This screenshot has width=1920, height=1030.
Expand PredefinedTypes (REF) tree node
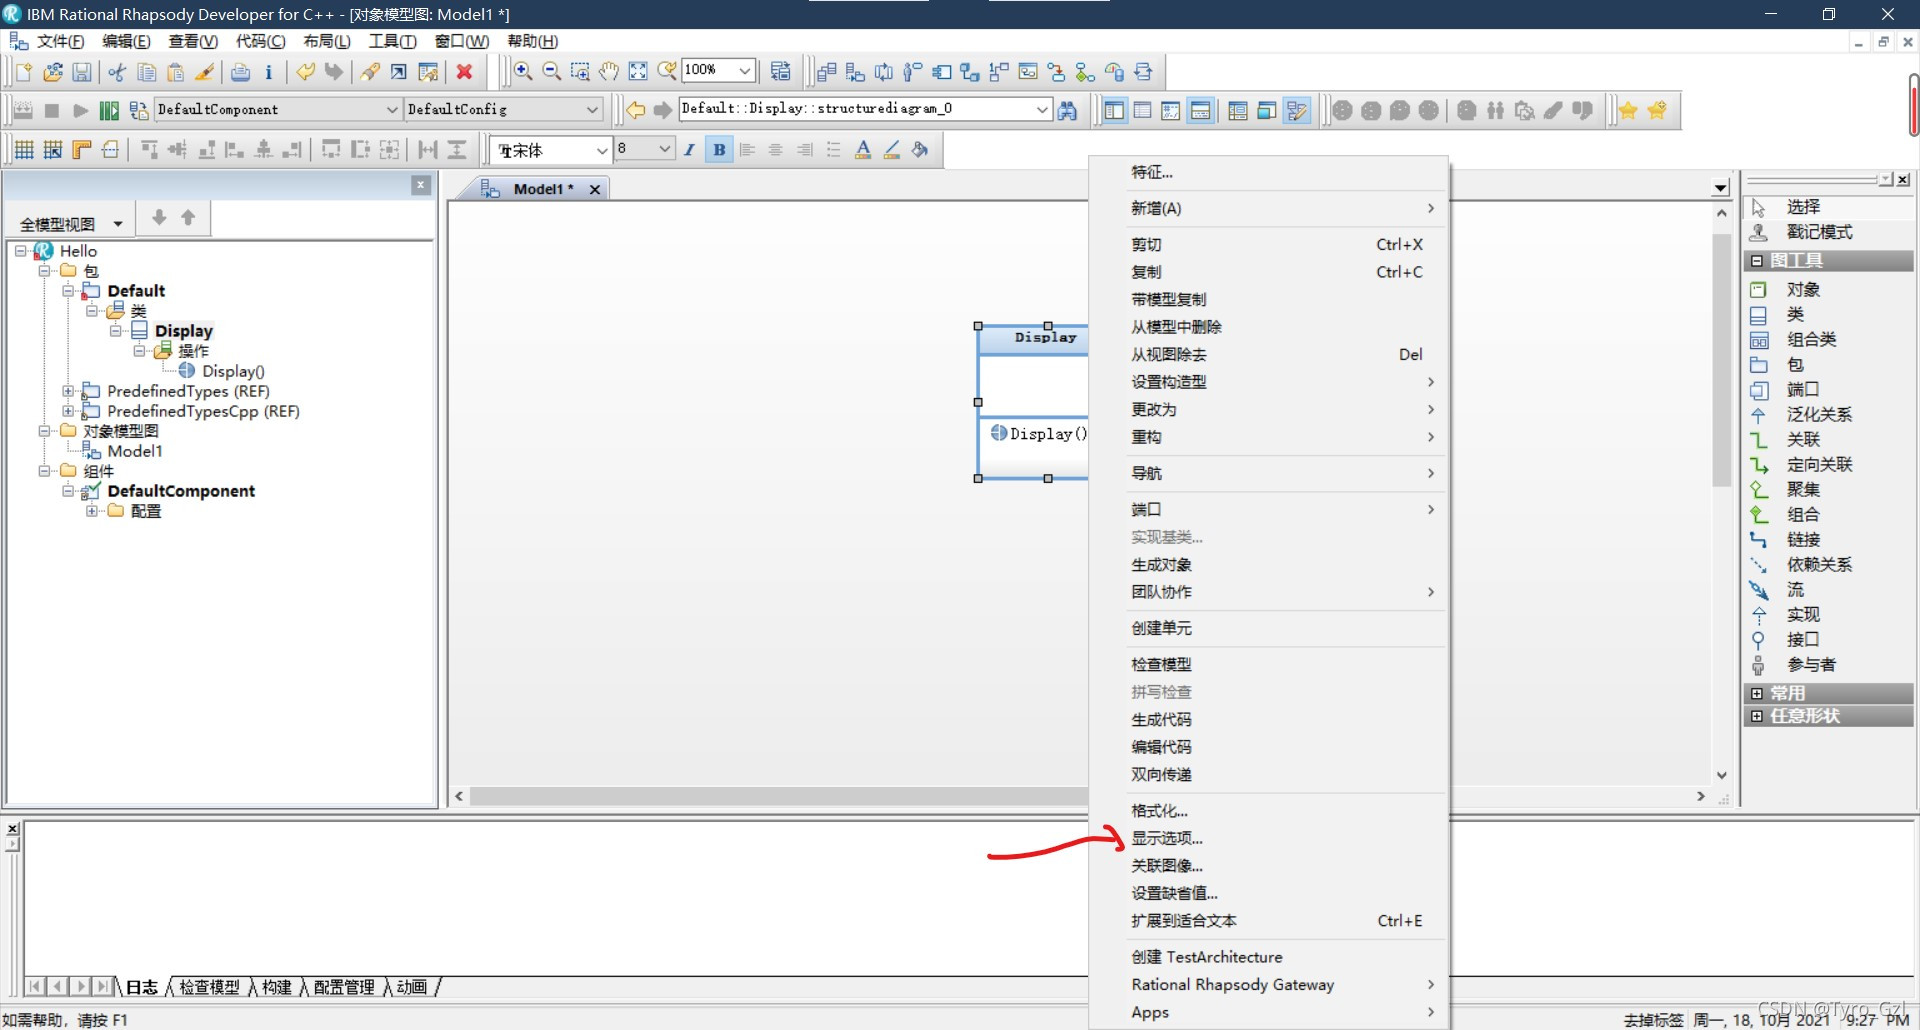[68, 391]
